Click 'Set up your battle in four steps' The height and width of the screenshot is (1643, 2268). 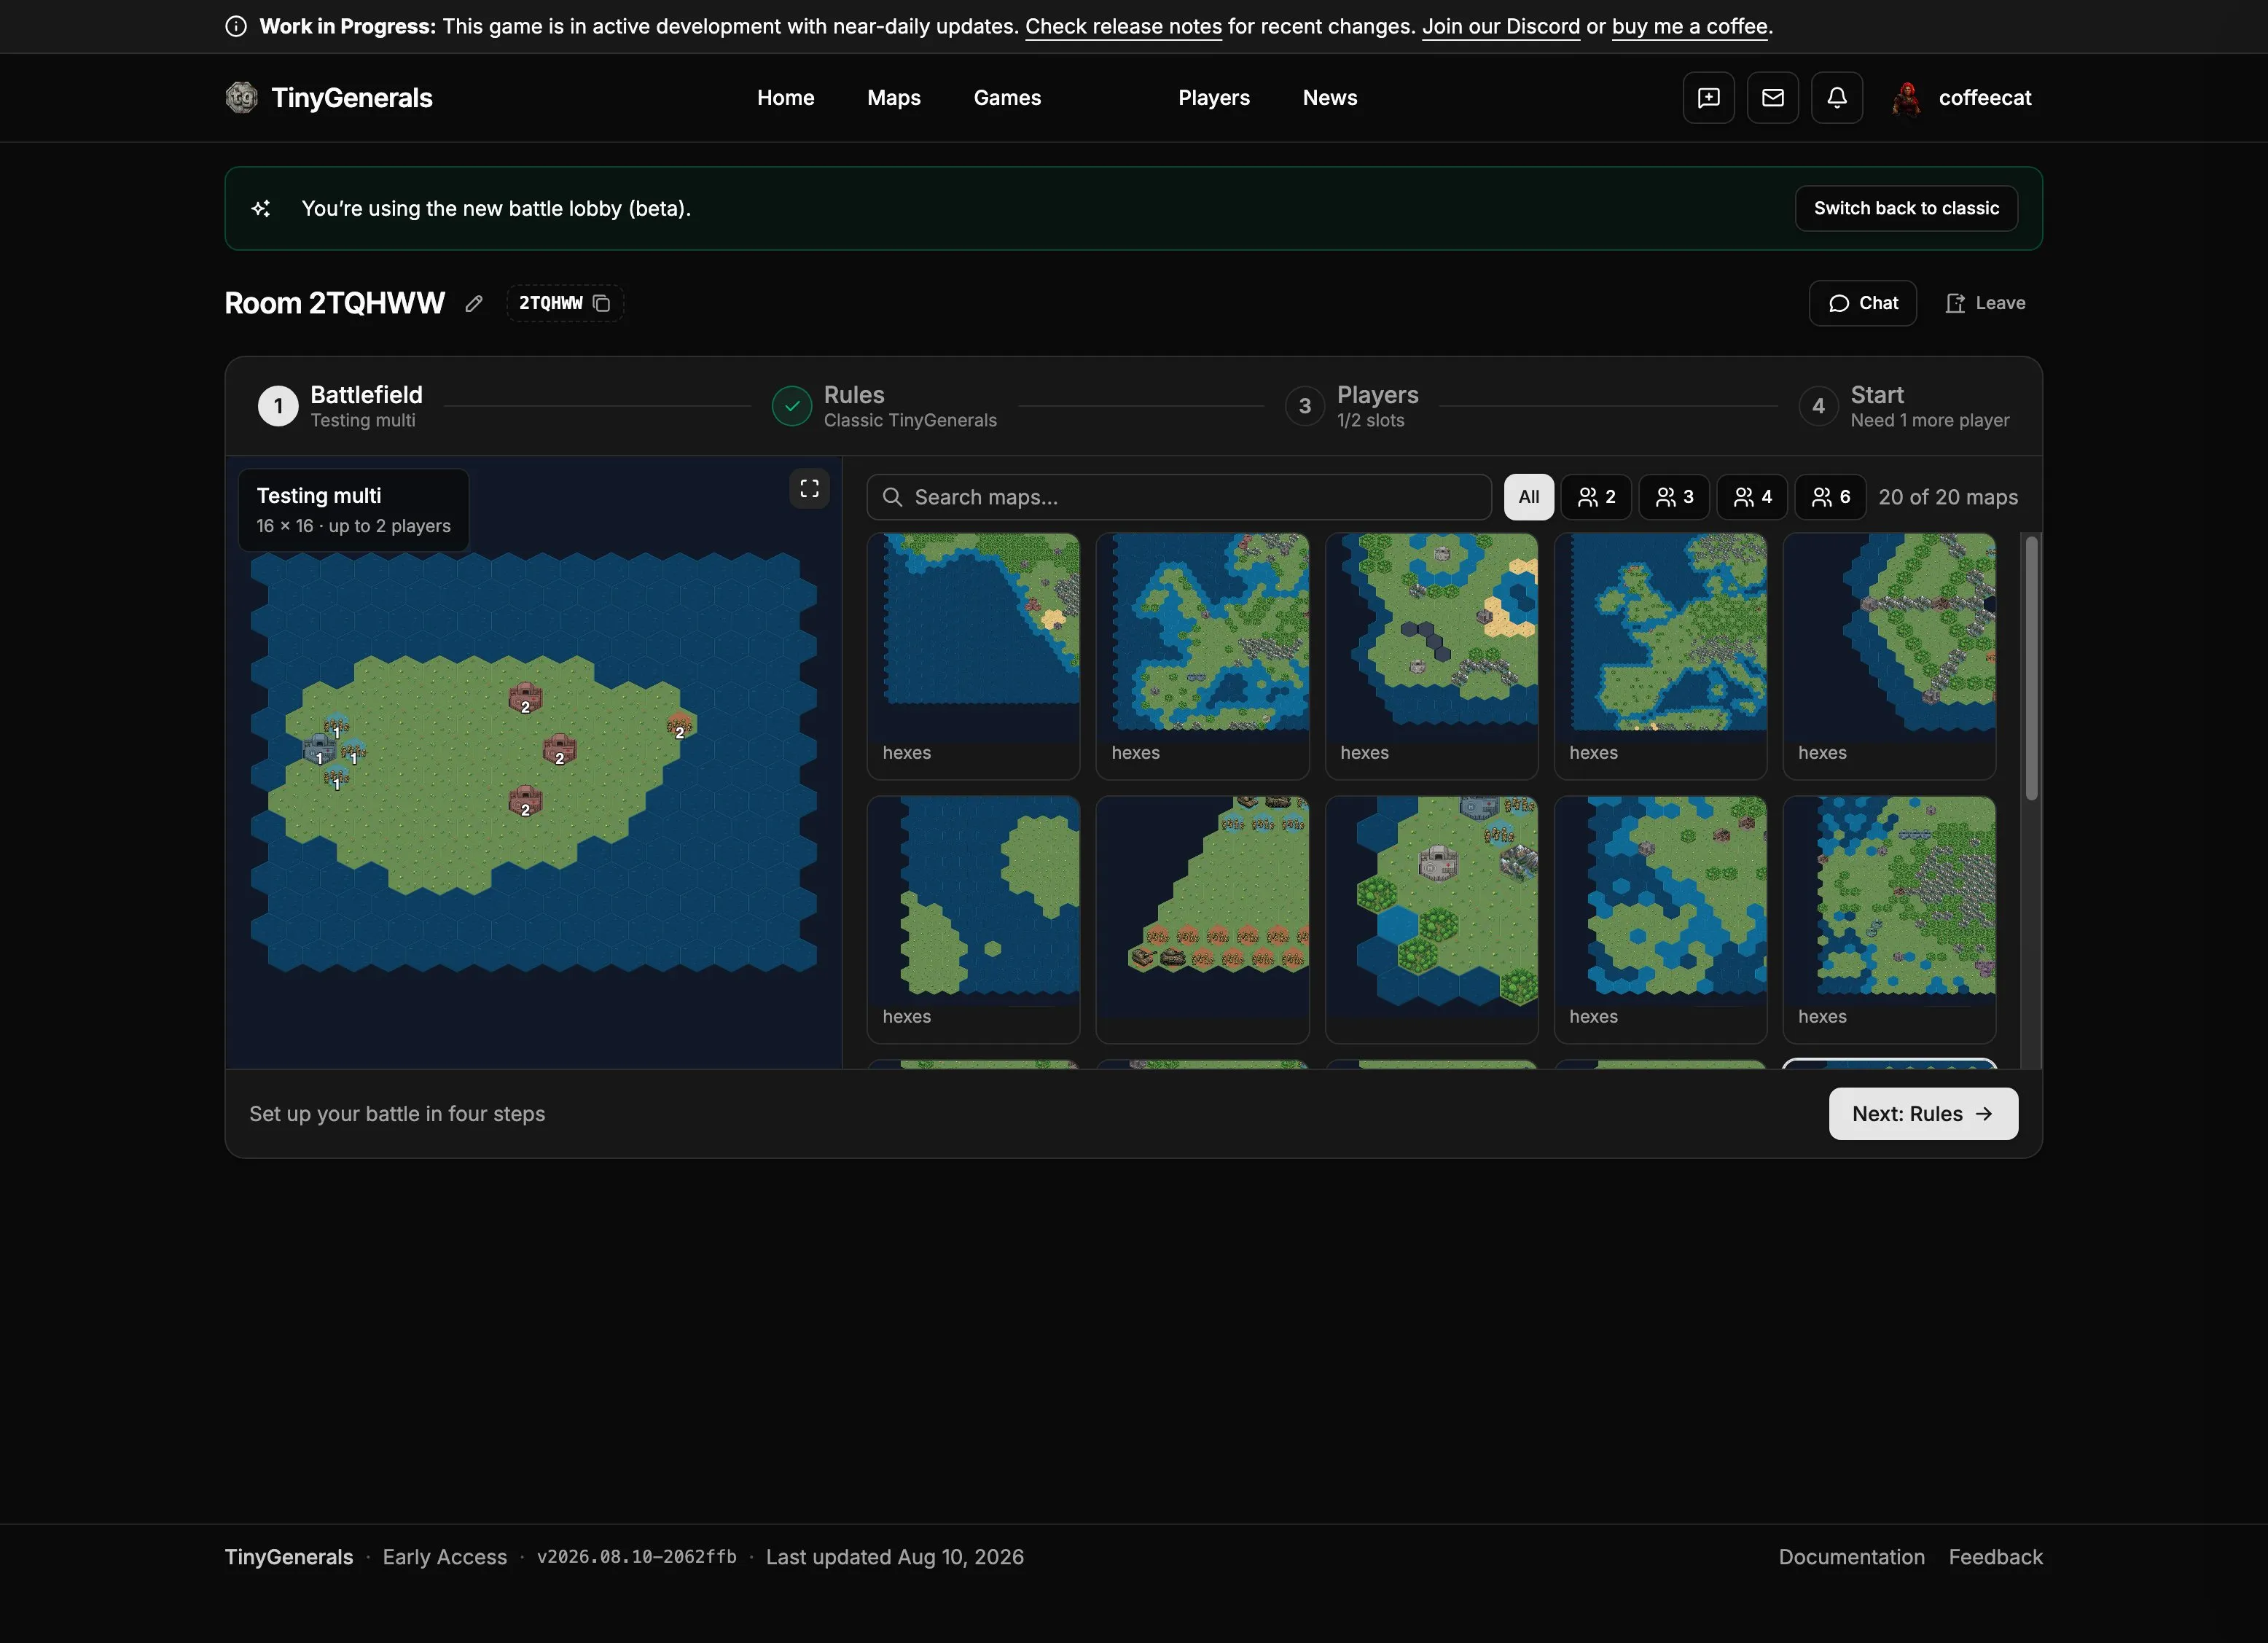(397, 1114)
